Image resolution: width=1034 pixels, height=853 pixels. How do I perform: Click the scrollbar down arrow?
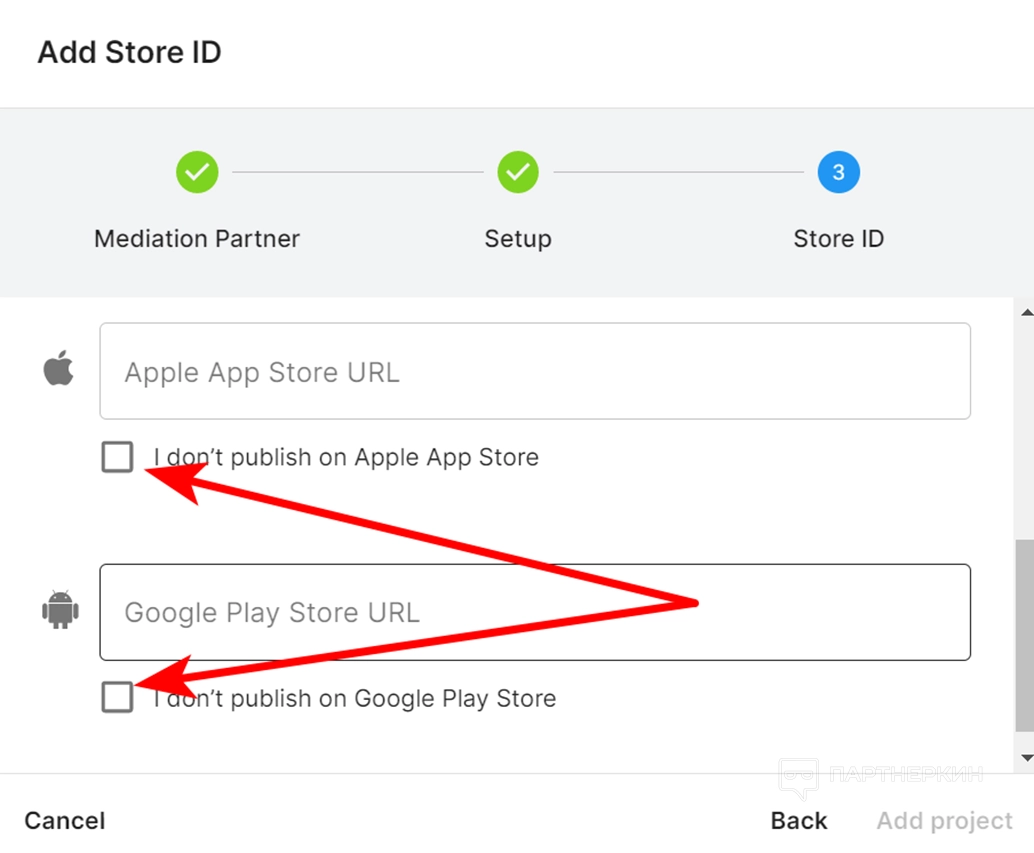(x=1024, y=757)
